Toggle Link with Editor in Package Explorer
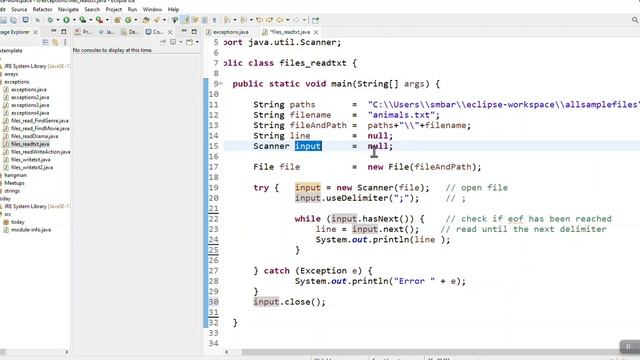The width and height of the screenshot is (640, 360). coord(55,42)
